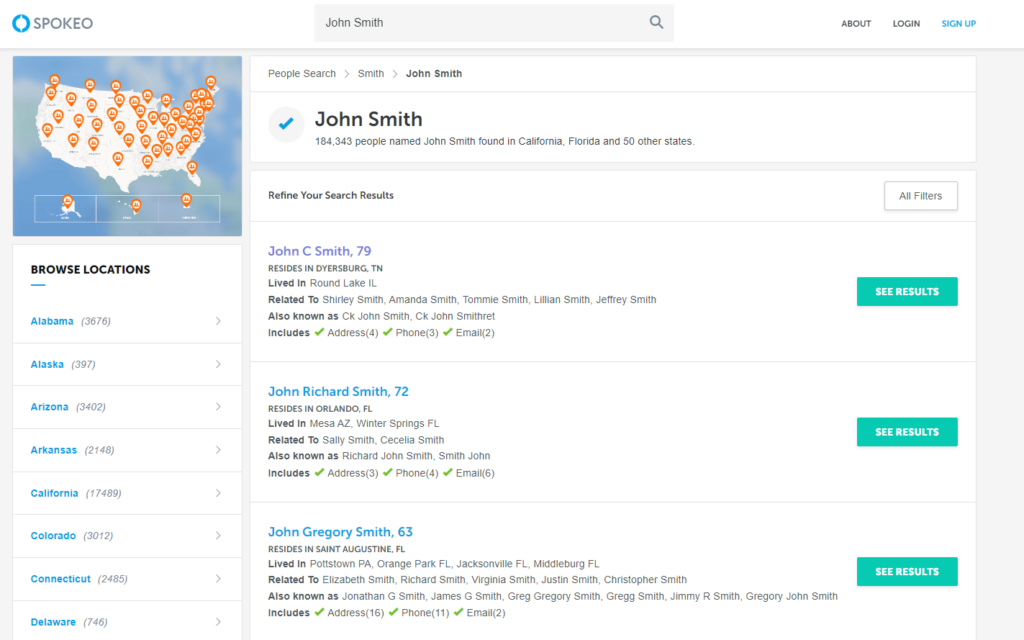Expand the Delaware location row arrow
This screenshot has width=1024, height=640.
point(218,622)
